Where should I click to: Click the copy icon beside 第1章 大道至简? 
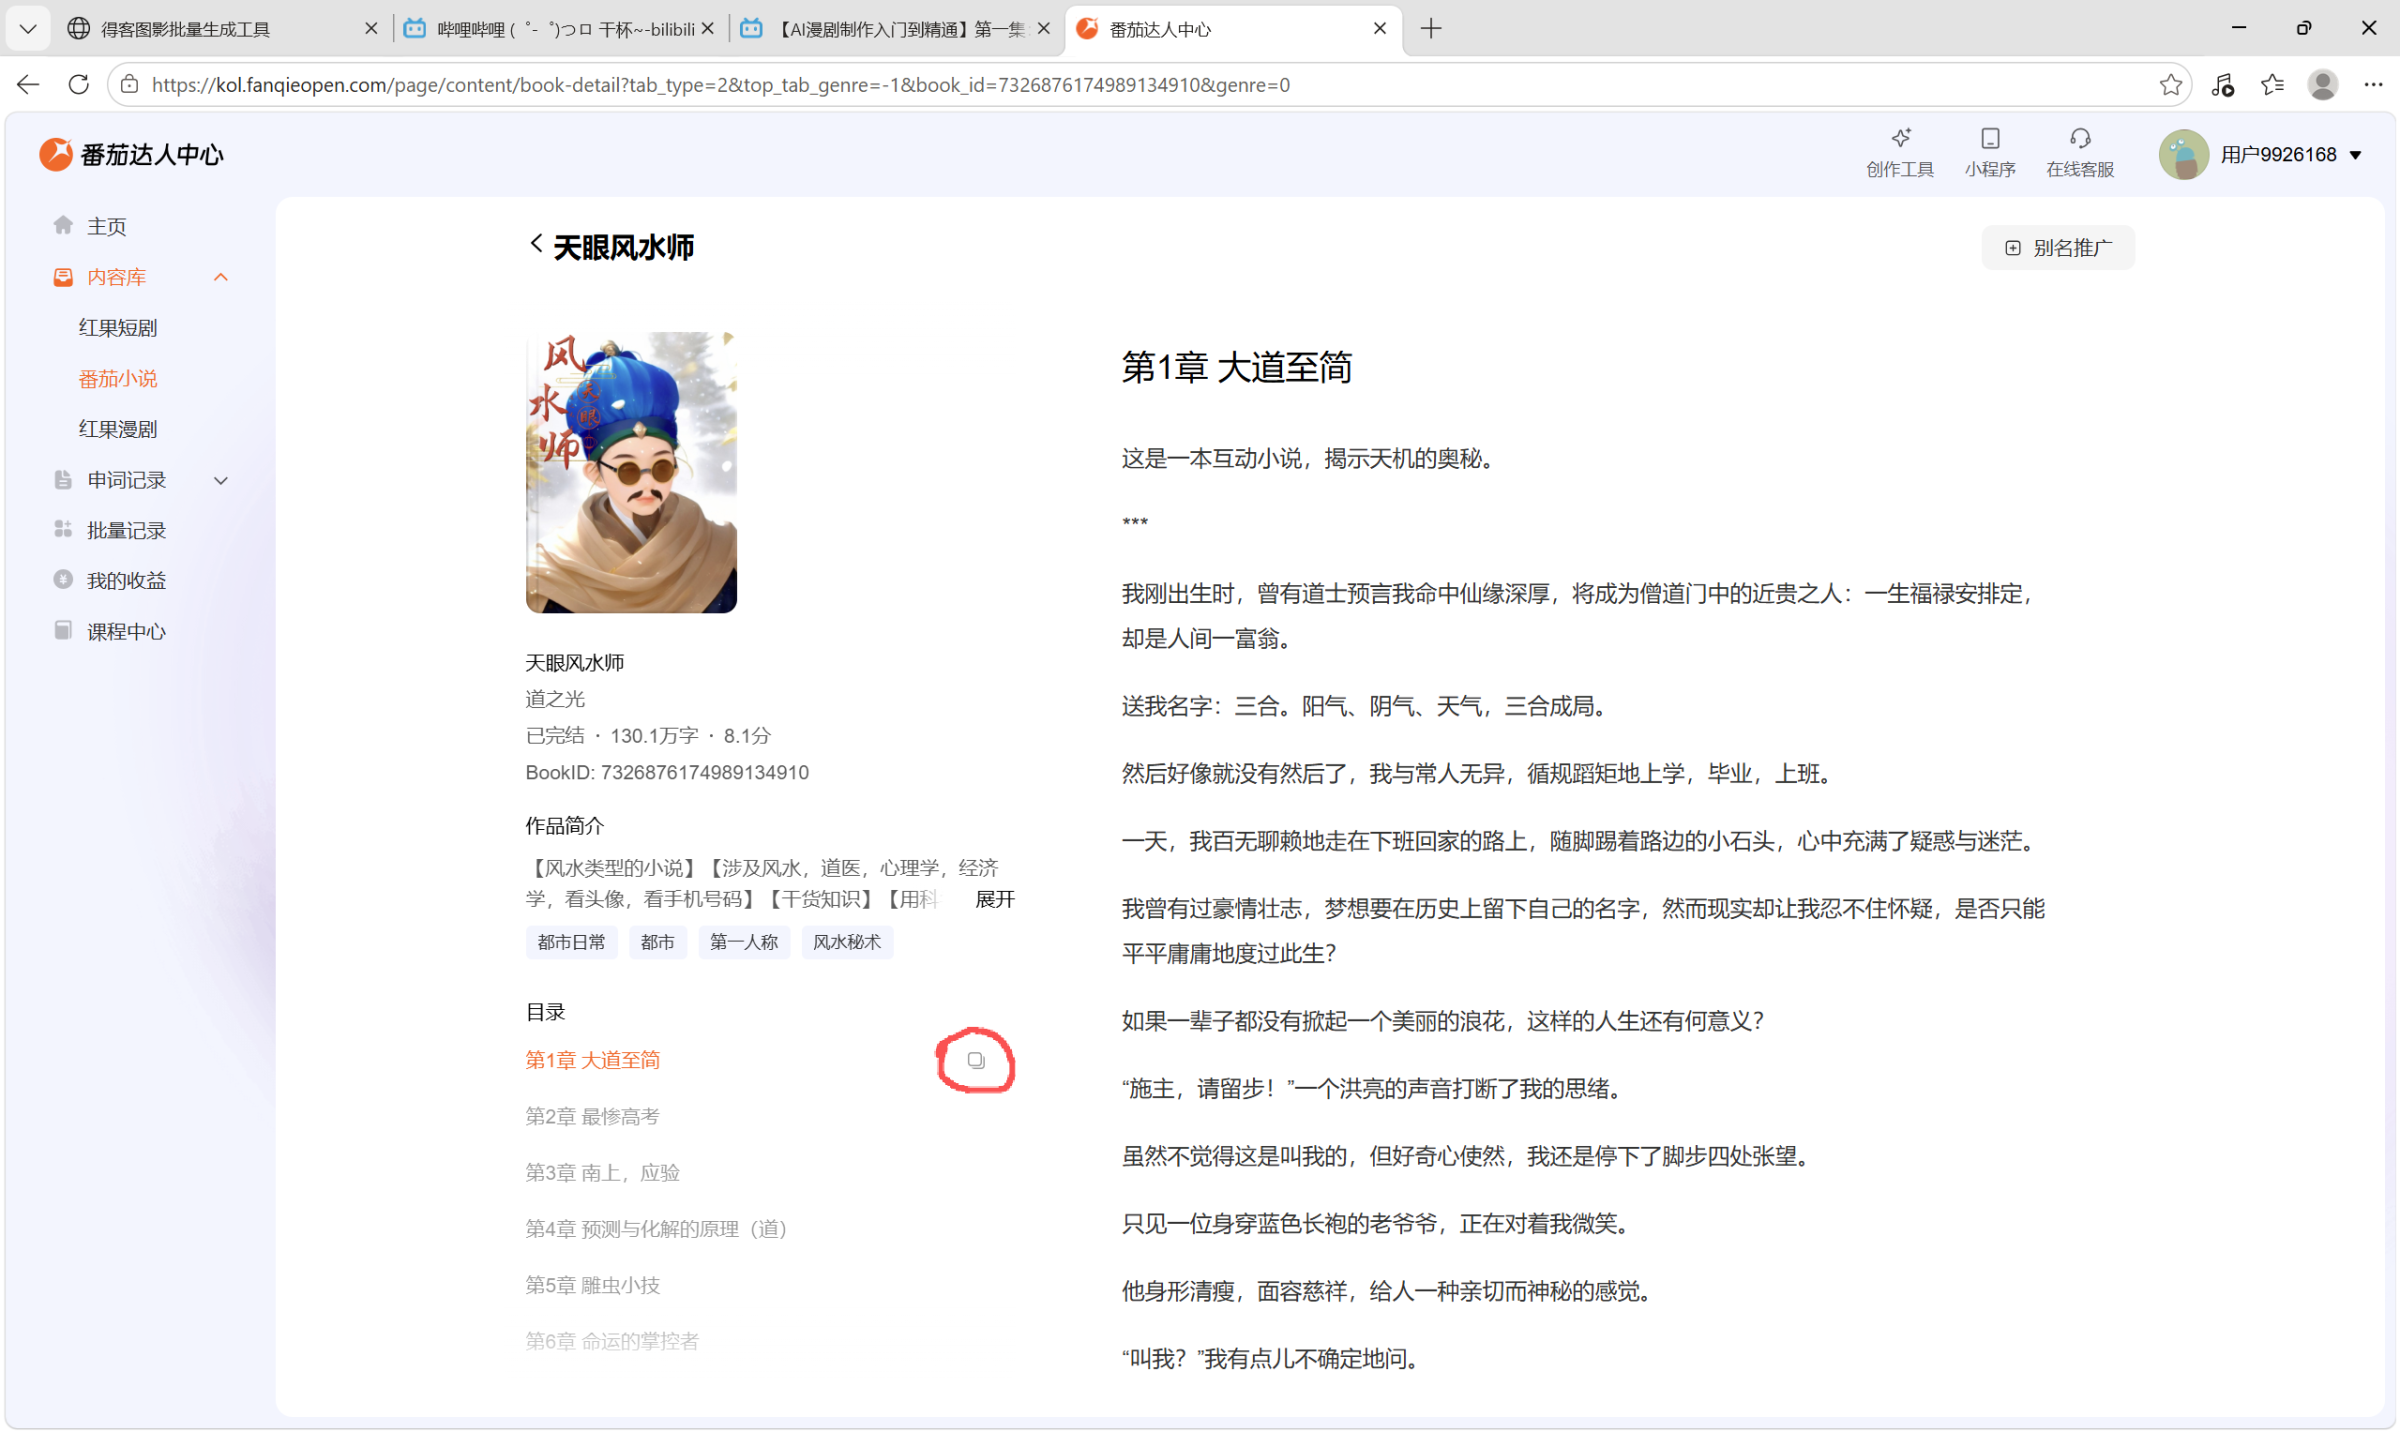coord(975,1060)
